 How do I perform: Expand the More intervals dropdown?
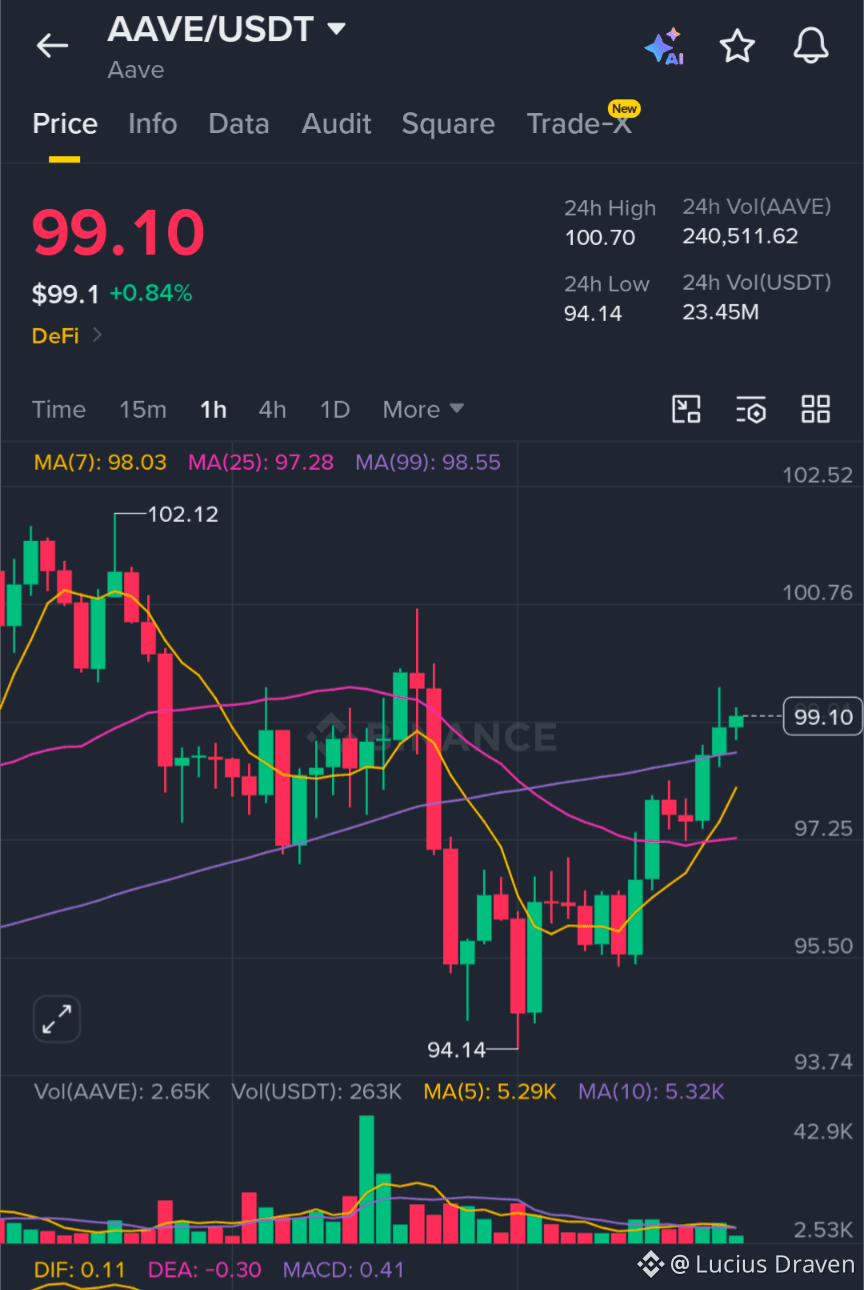coord(423,410)
